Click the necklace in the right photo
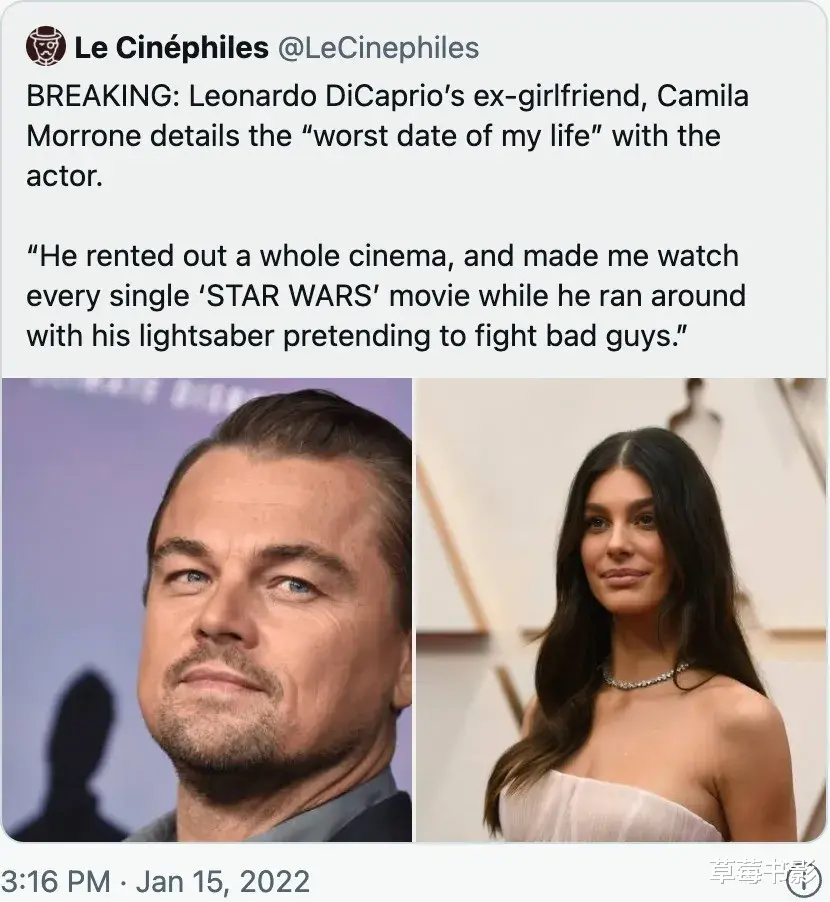The height and width of the screenshot is (902, 830). click(x=644, y=678)
